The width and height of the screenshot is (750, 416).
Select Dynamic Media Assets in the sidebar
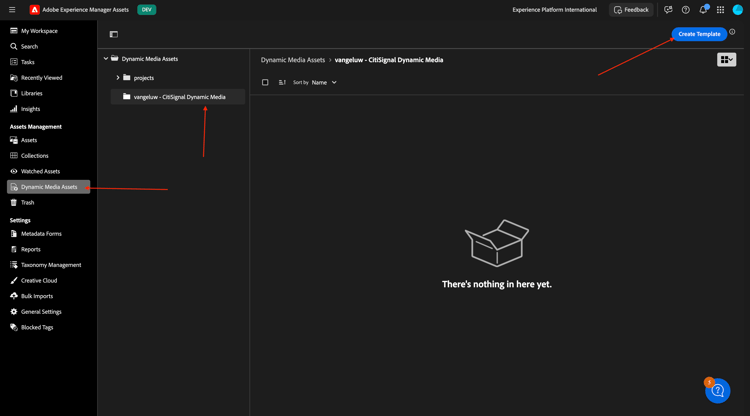[48, 187]
